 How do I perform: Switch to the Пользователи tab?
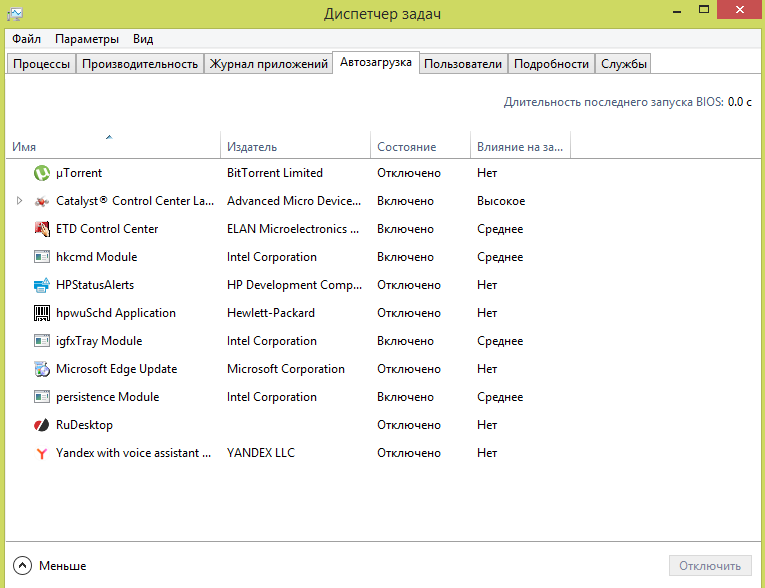463,64
